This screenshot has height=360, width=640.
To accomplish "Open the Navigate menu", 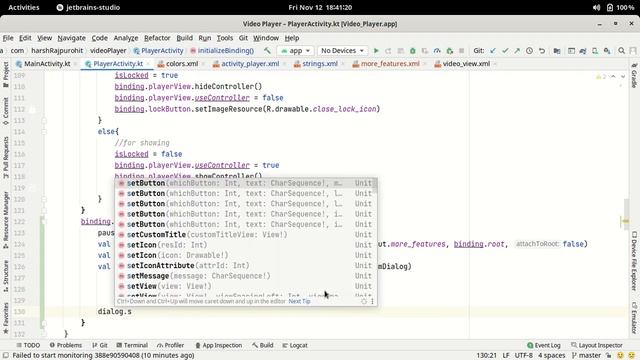I will coord(71,38).
